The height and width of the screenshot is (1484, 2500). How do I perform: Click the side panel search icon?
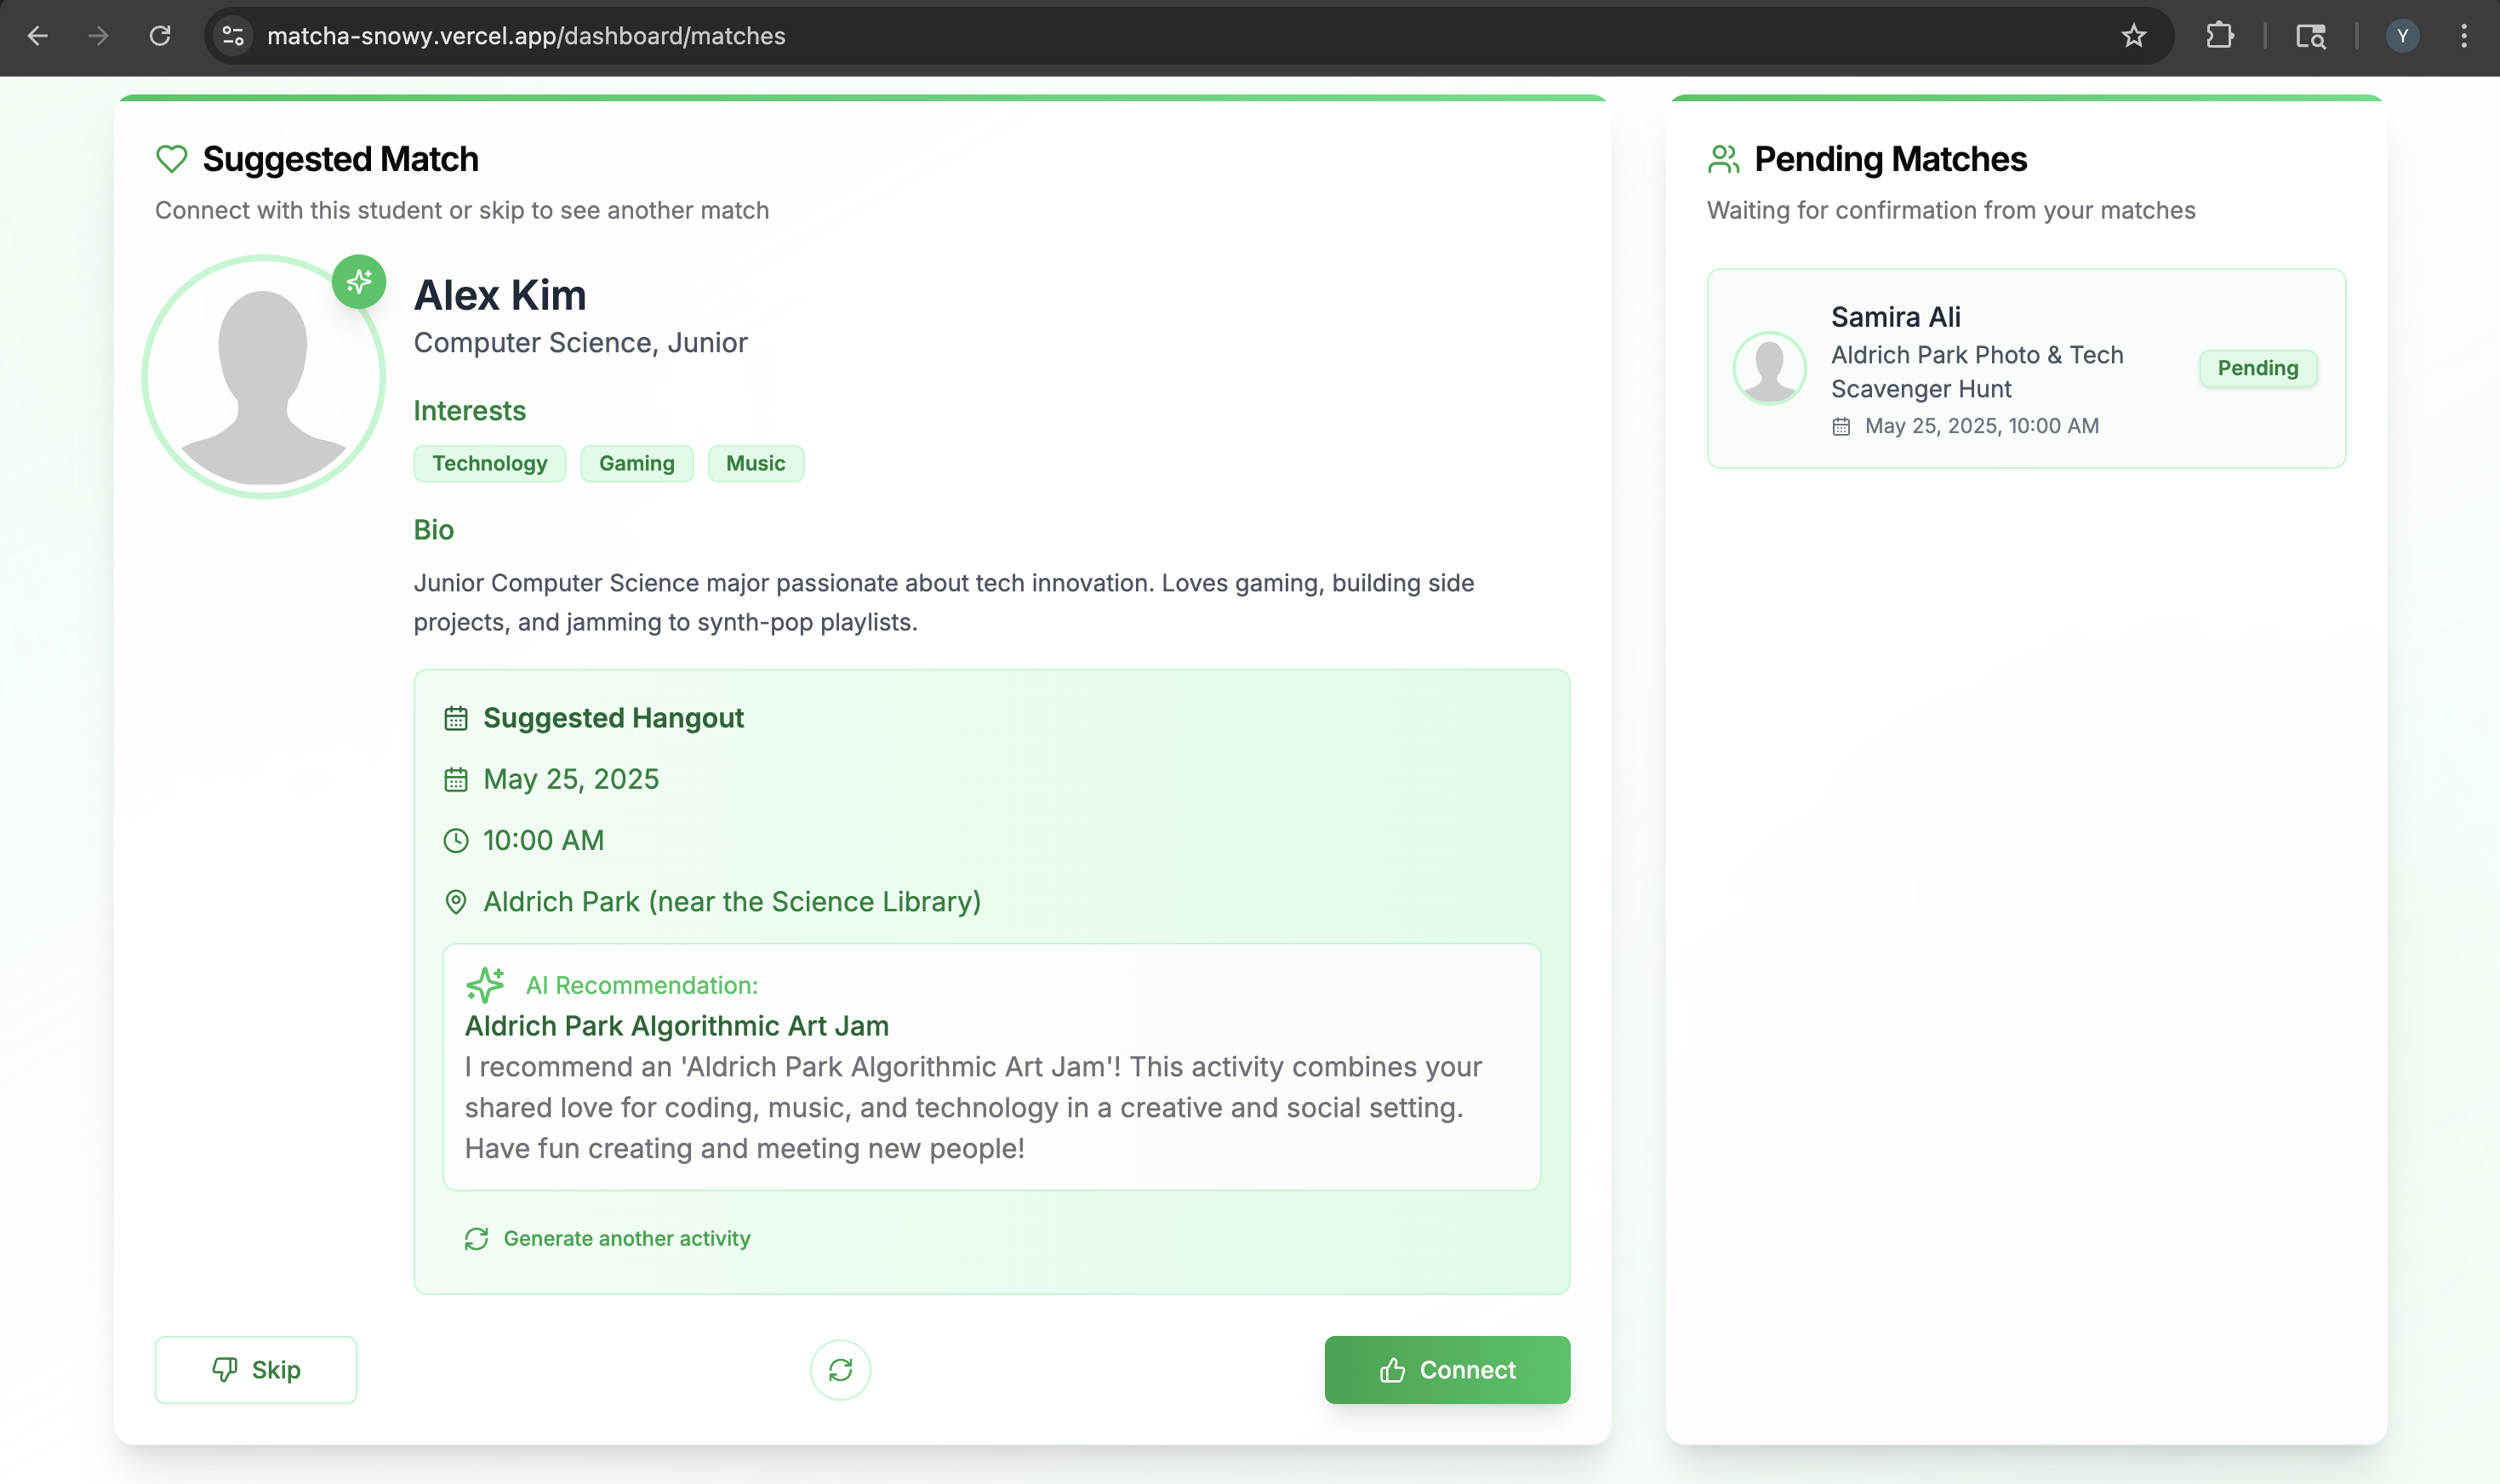pos(2310,36)
